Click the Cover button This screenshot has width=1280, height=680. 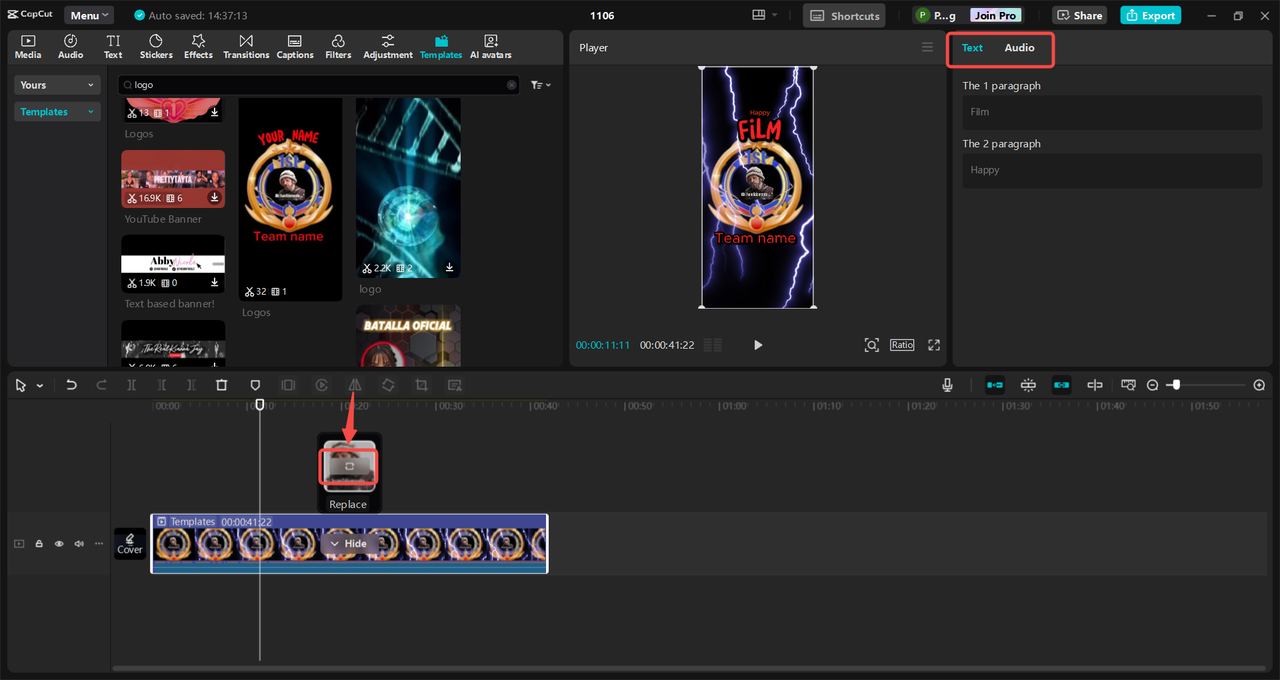[130, 544]
